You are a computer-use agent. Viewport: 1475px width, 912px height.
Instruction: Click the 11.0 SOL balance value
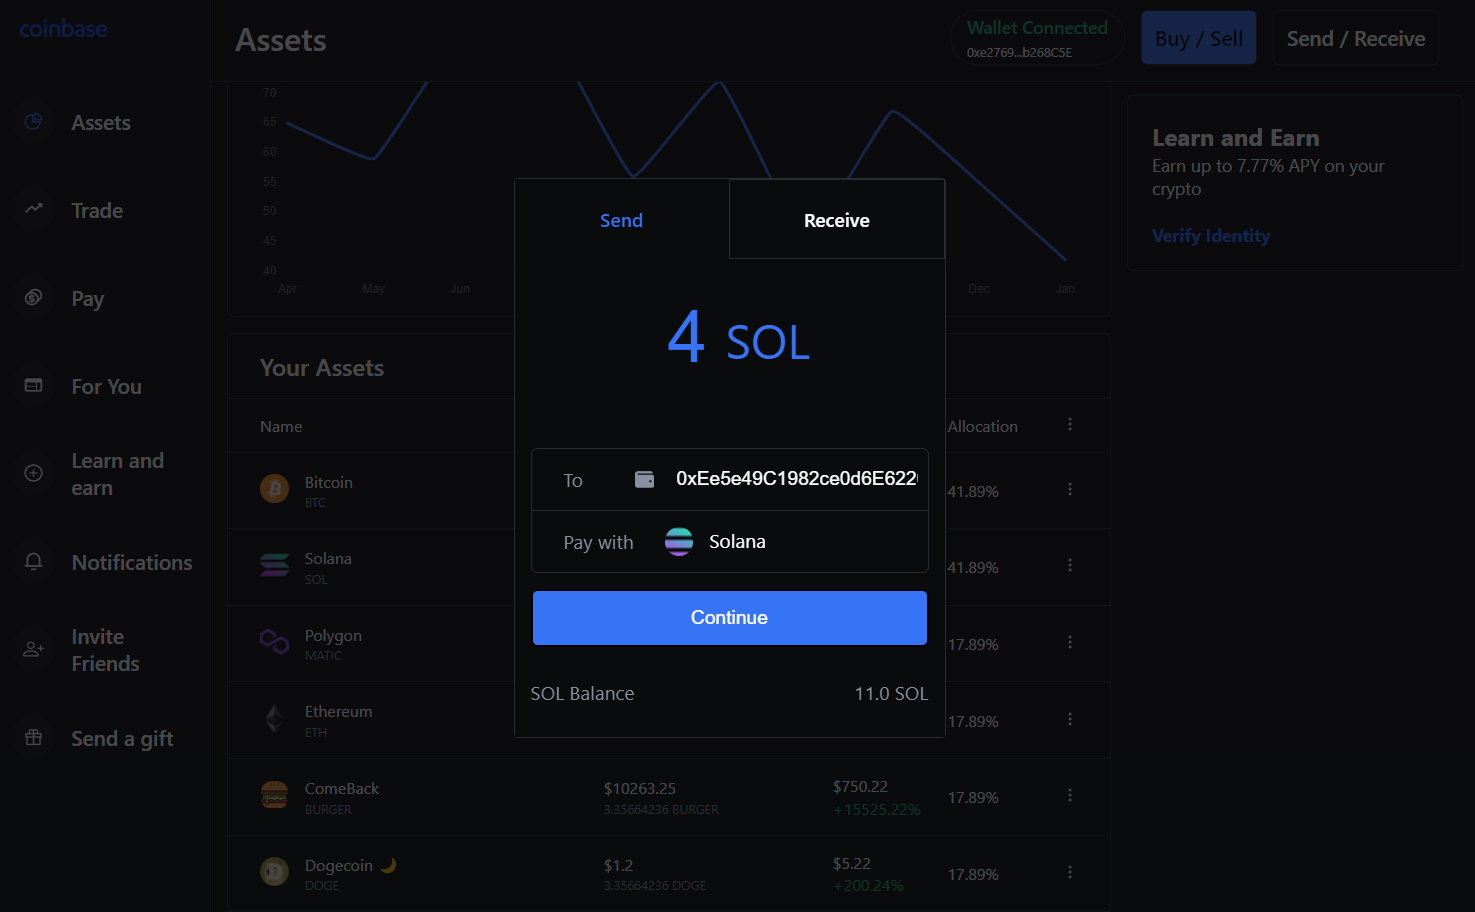pyautogui.click(x=891, y=693)
